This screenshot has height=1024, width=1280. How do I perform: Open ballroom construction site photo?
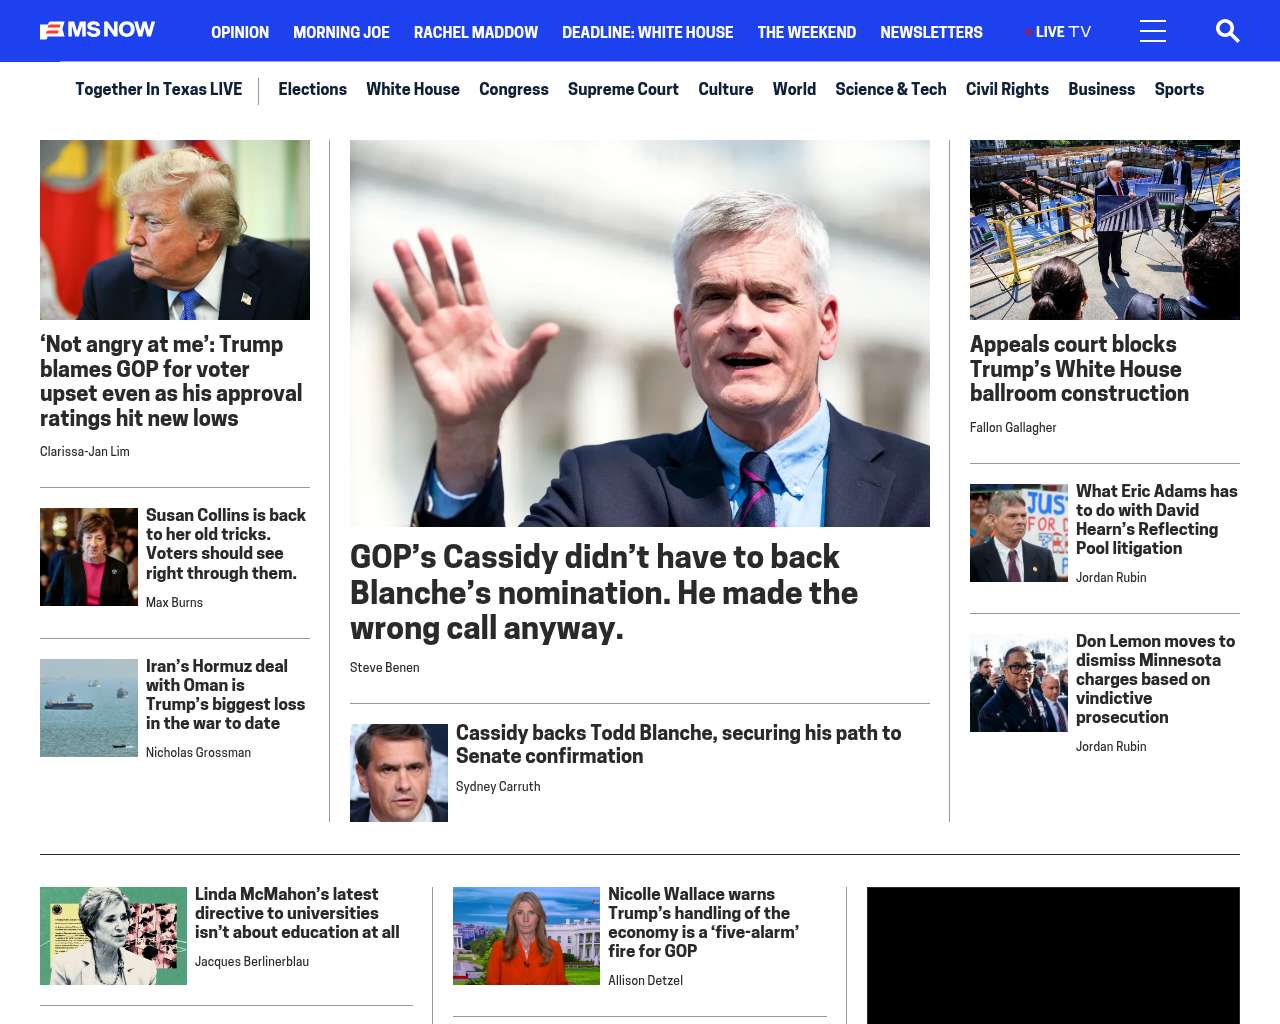[x=1105, y=230]
